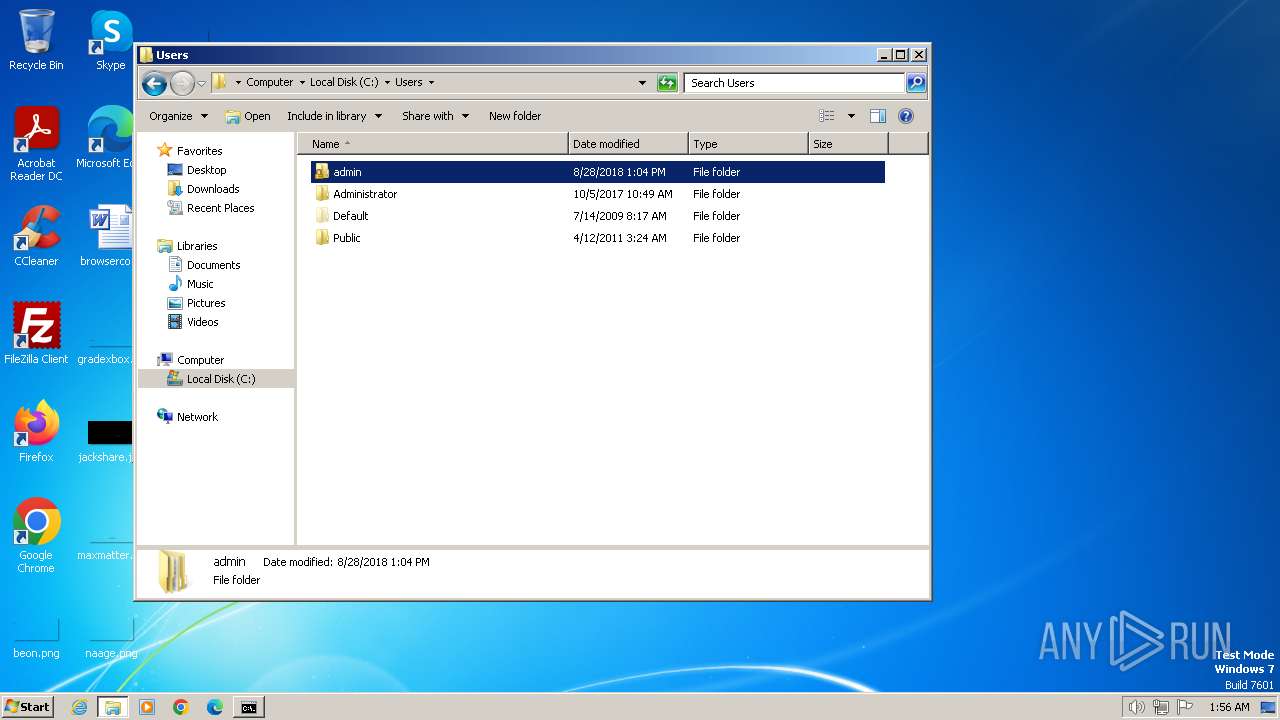Open the recent pages dropdown arrow
Screen dimensions: 1280x720
click(x=202, y=83)
